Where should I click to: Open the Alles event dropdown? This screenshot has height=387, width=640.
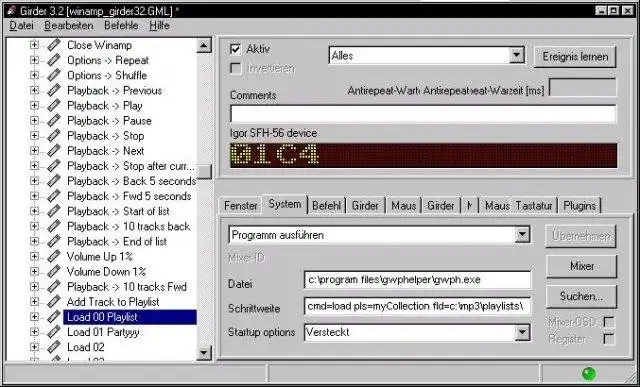517,55
